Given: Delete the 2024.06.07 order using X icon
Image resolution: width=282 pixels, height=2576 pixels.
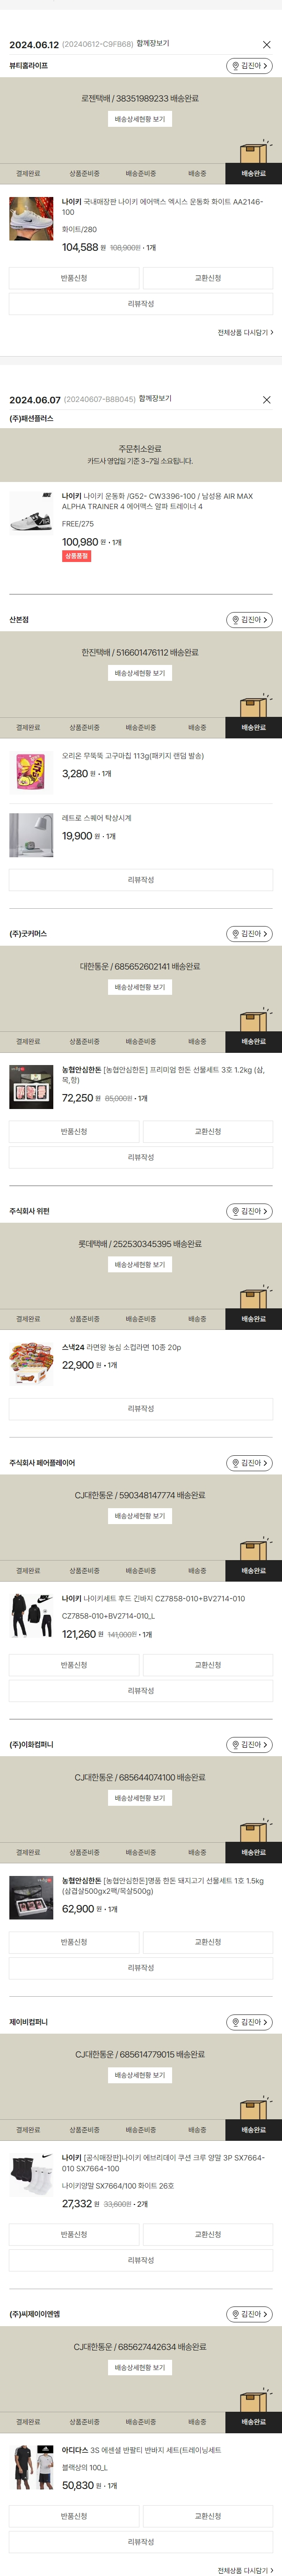Looking at the screenshot, I should [266, 400].
